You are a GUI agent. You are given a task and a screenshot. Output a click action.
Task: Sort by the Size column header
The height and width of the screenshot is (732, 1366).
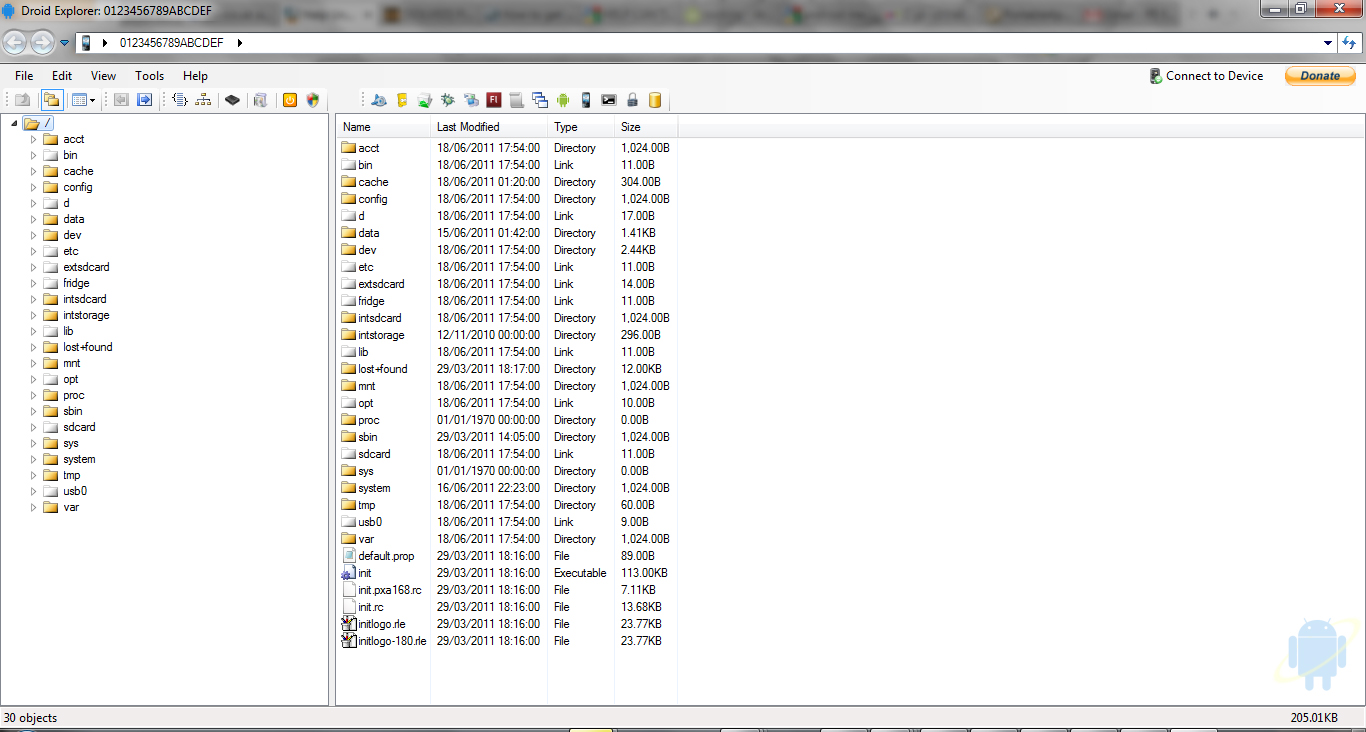point(646,127)
